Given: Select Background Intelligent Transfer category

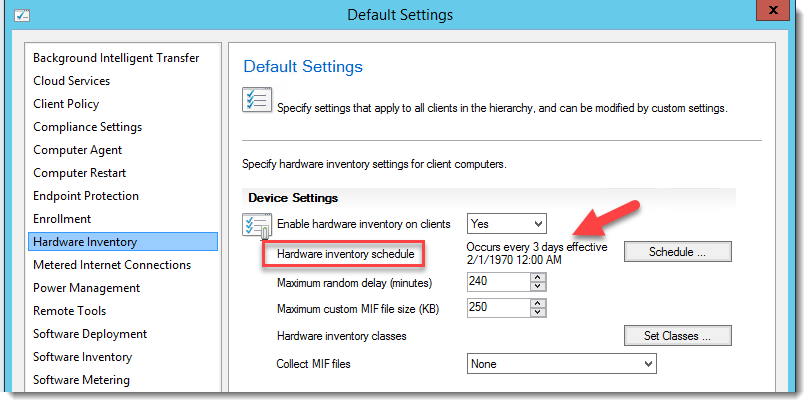Looking at the screenshot, I should click(116, 58).
